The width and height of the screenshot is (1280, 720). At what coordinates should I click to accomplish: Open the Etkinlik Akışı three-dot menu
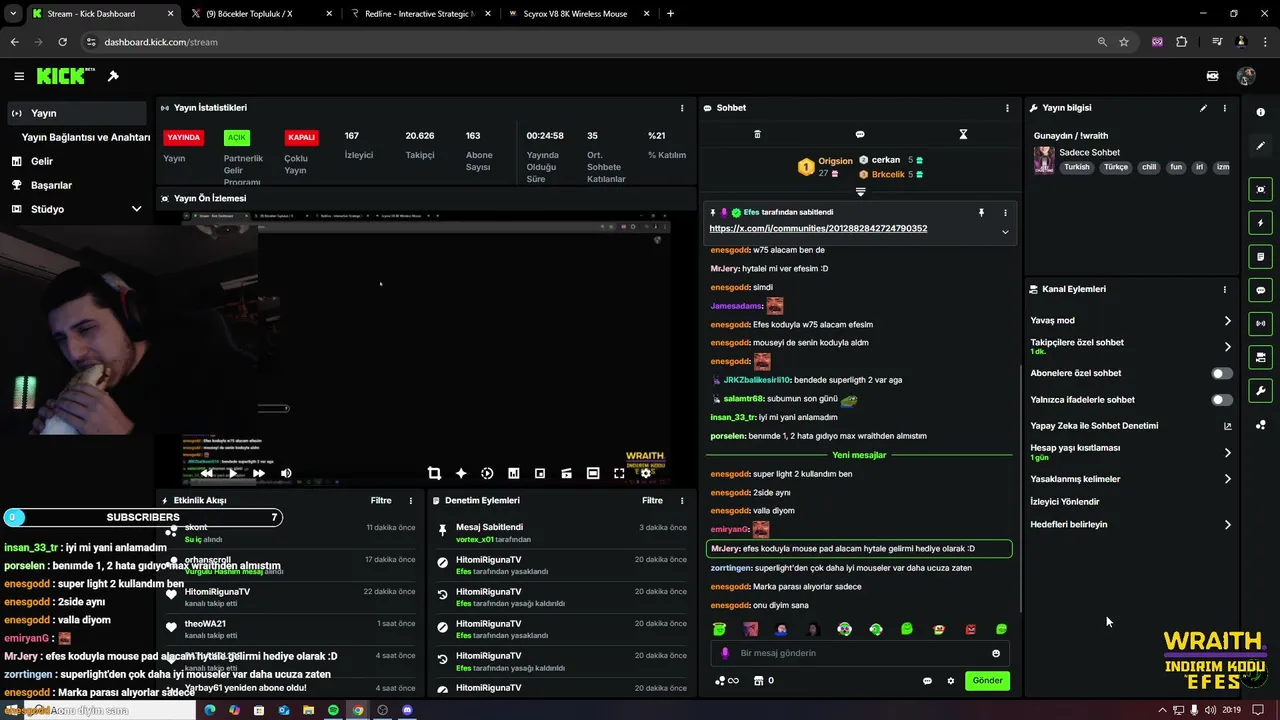(x=410, y=501)
